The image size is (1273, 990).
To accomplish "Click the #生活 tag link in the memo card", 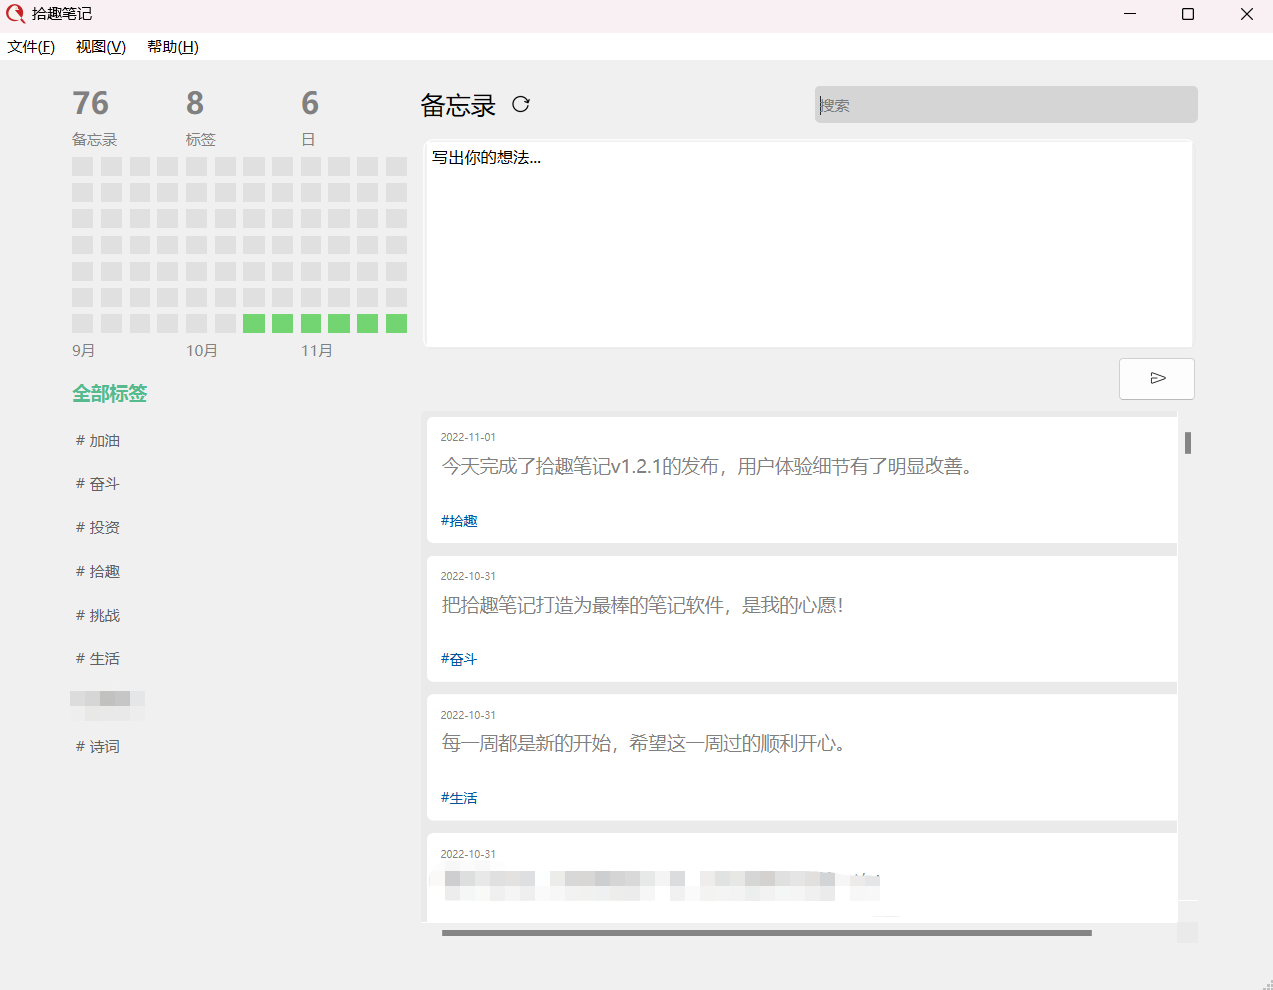I will [x=459, y=799].
